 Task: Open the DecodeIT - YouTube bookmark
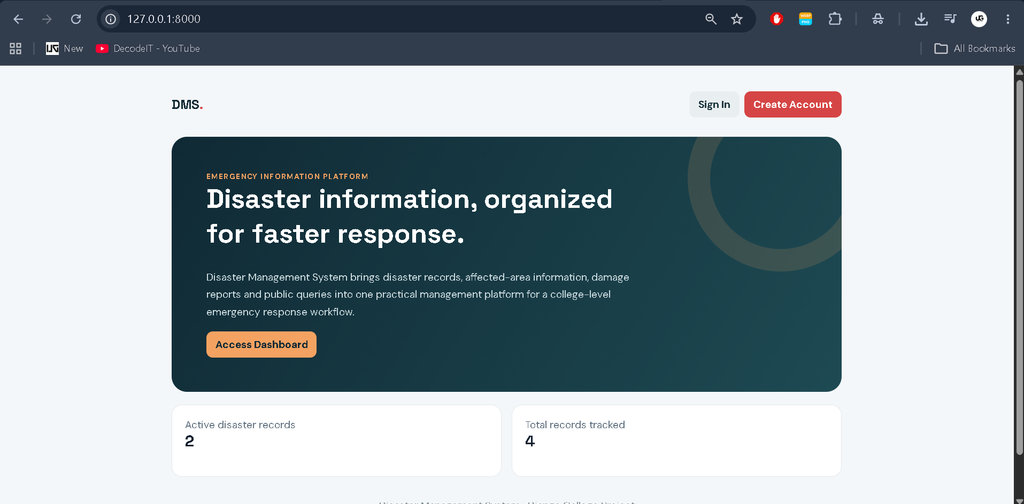[x=148, y=48]
